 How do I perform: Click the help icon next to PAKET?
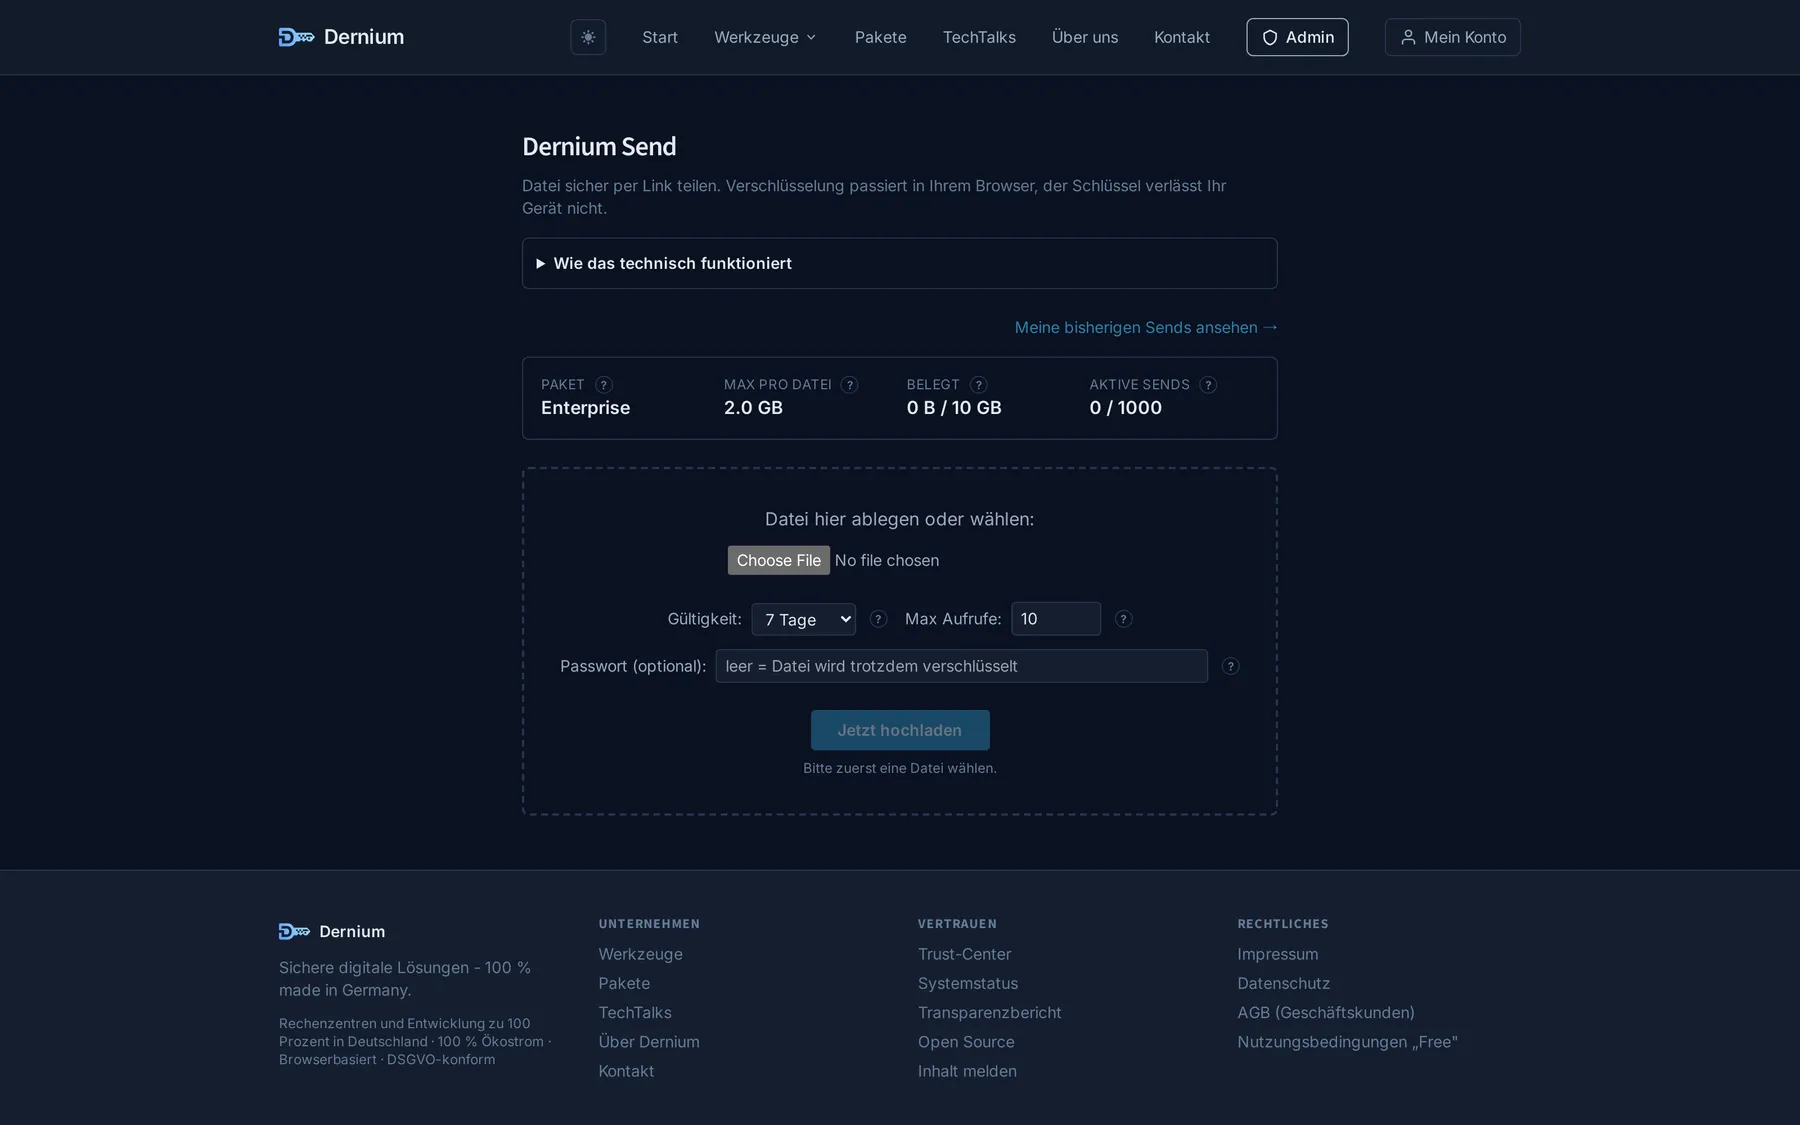pos(604,385)
